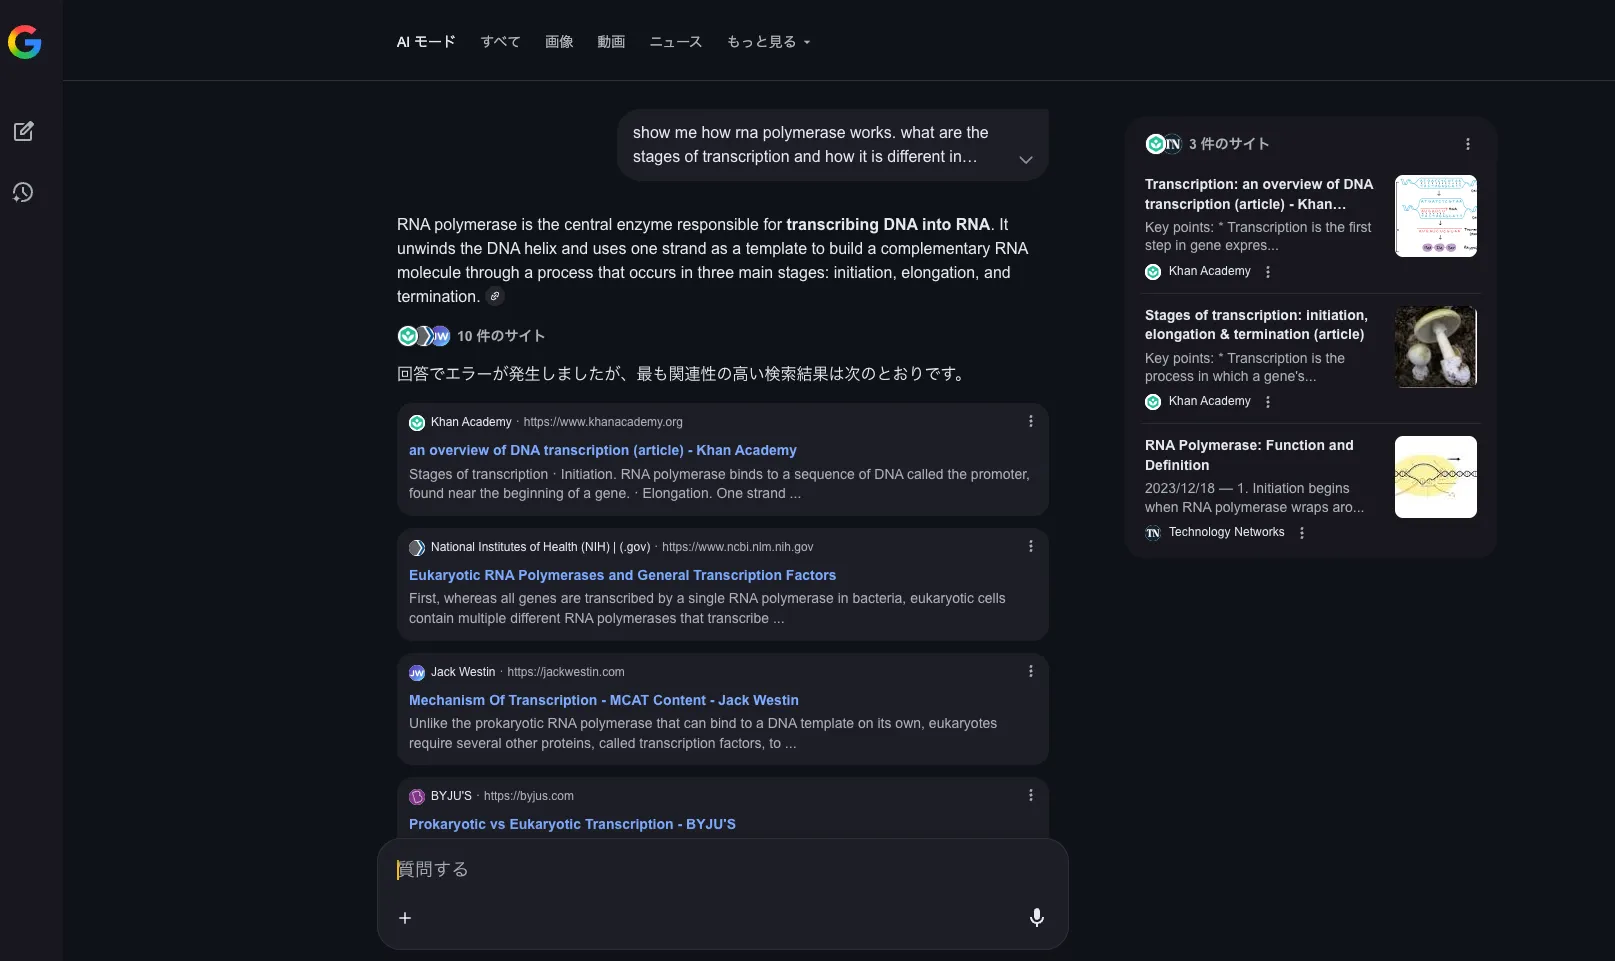The image size is (1615, 961).
Task: Open more options for NIH result card
Action: pyautogui.click(x=1031, y=546)
